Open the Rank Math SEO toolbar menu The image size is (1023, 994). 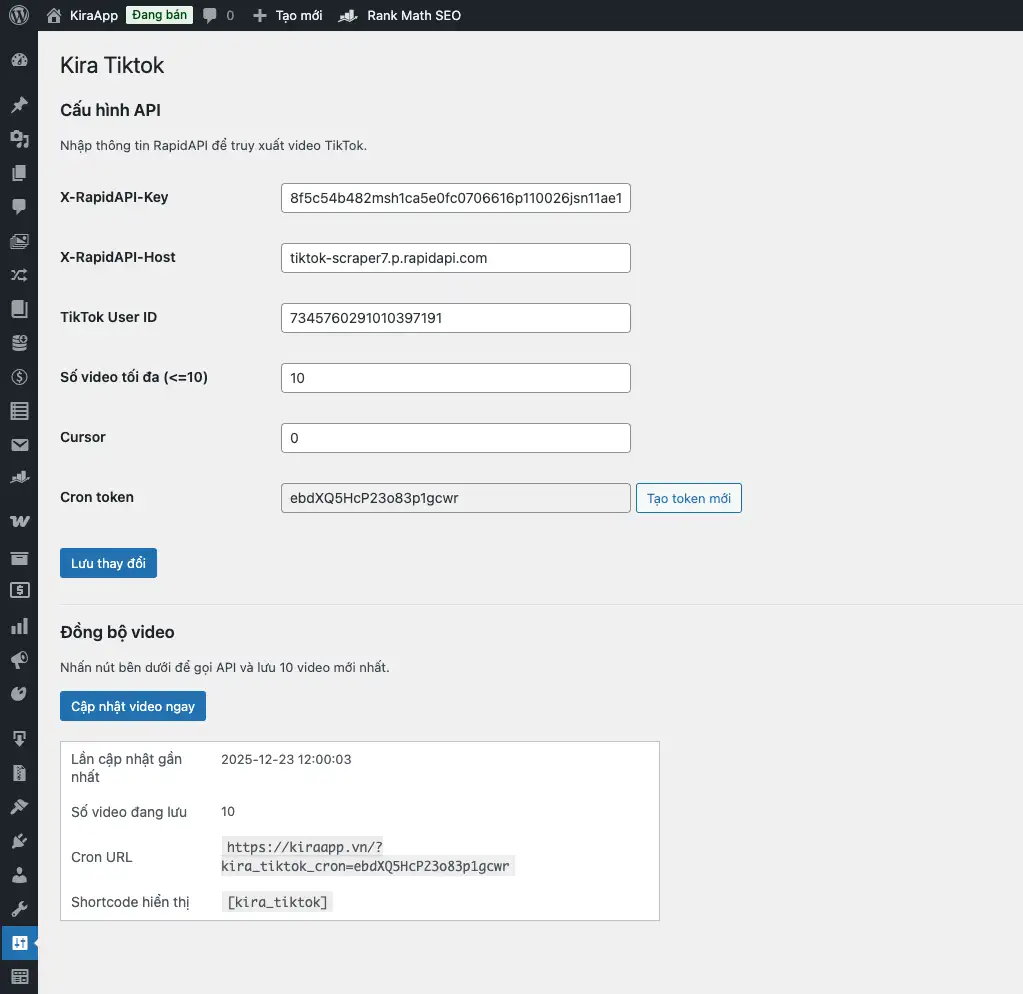coord(400,15)
